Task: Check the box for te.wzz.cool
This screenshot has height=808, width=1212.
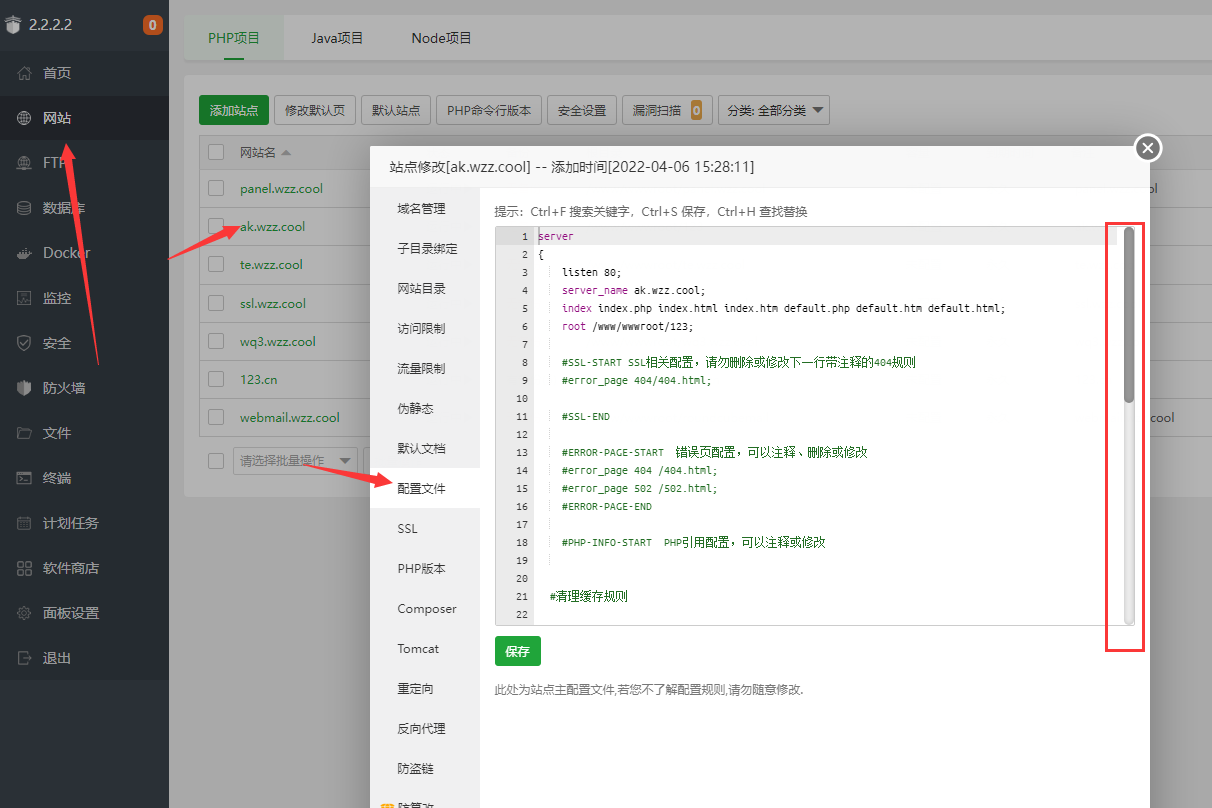Action: (216, 265)
